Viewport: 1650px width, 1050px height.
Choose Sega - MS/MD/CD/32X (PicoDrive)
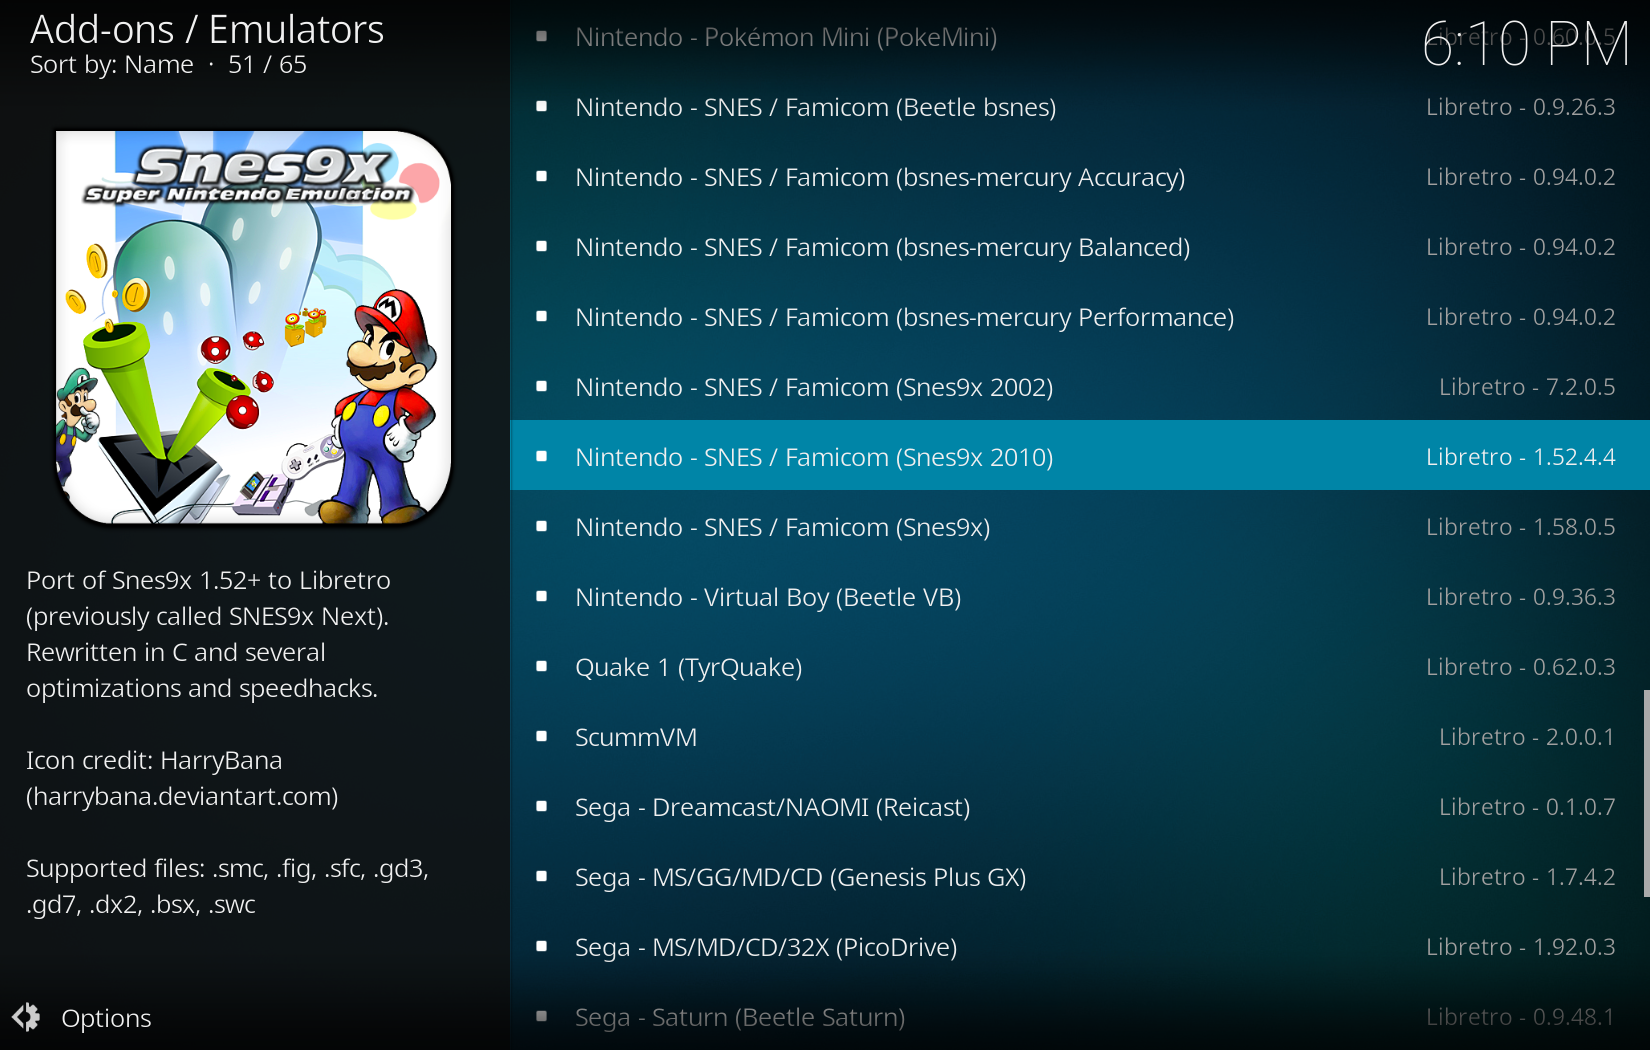(x=1080, y=947)
